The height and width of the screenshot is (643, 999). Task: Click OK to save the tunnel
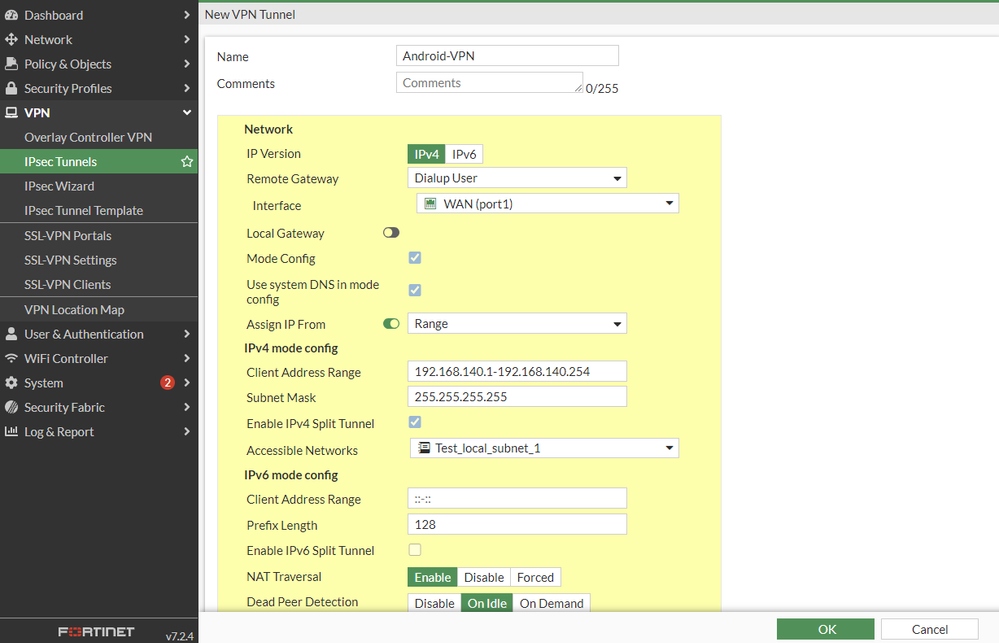point(826,629)
